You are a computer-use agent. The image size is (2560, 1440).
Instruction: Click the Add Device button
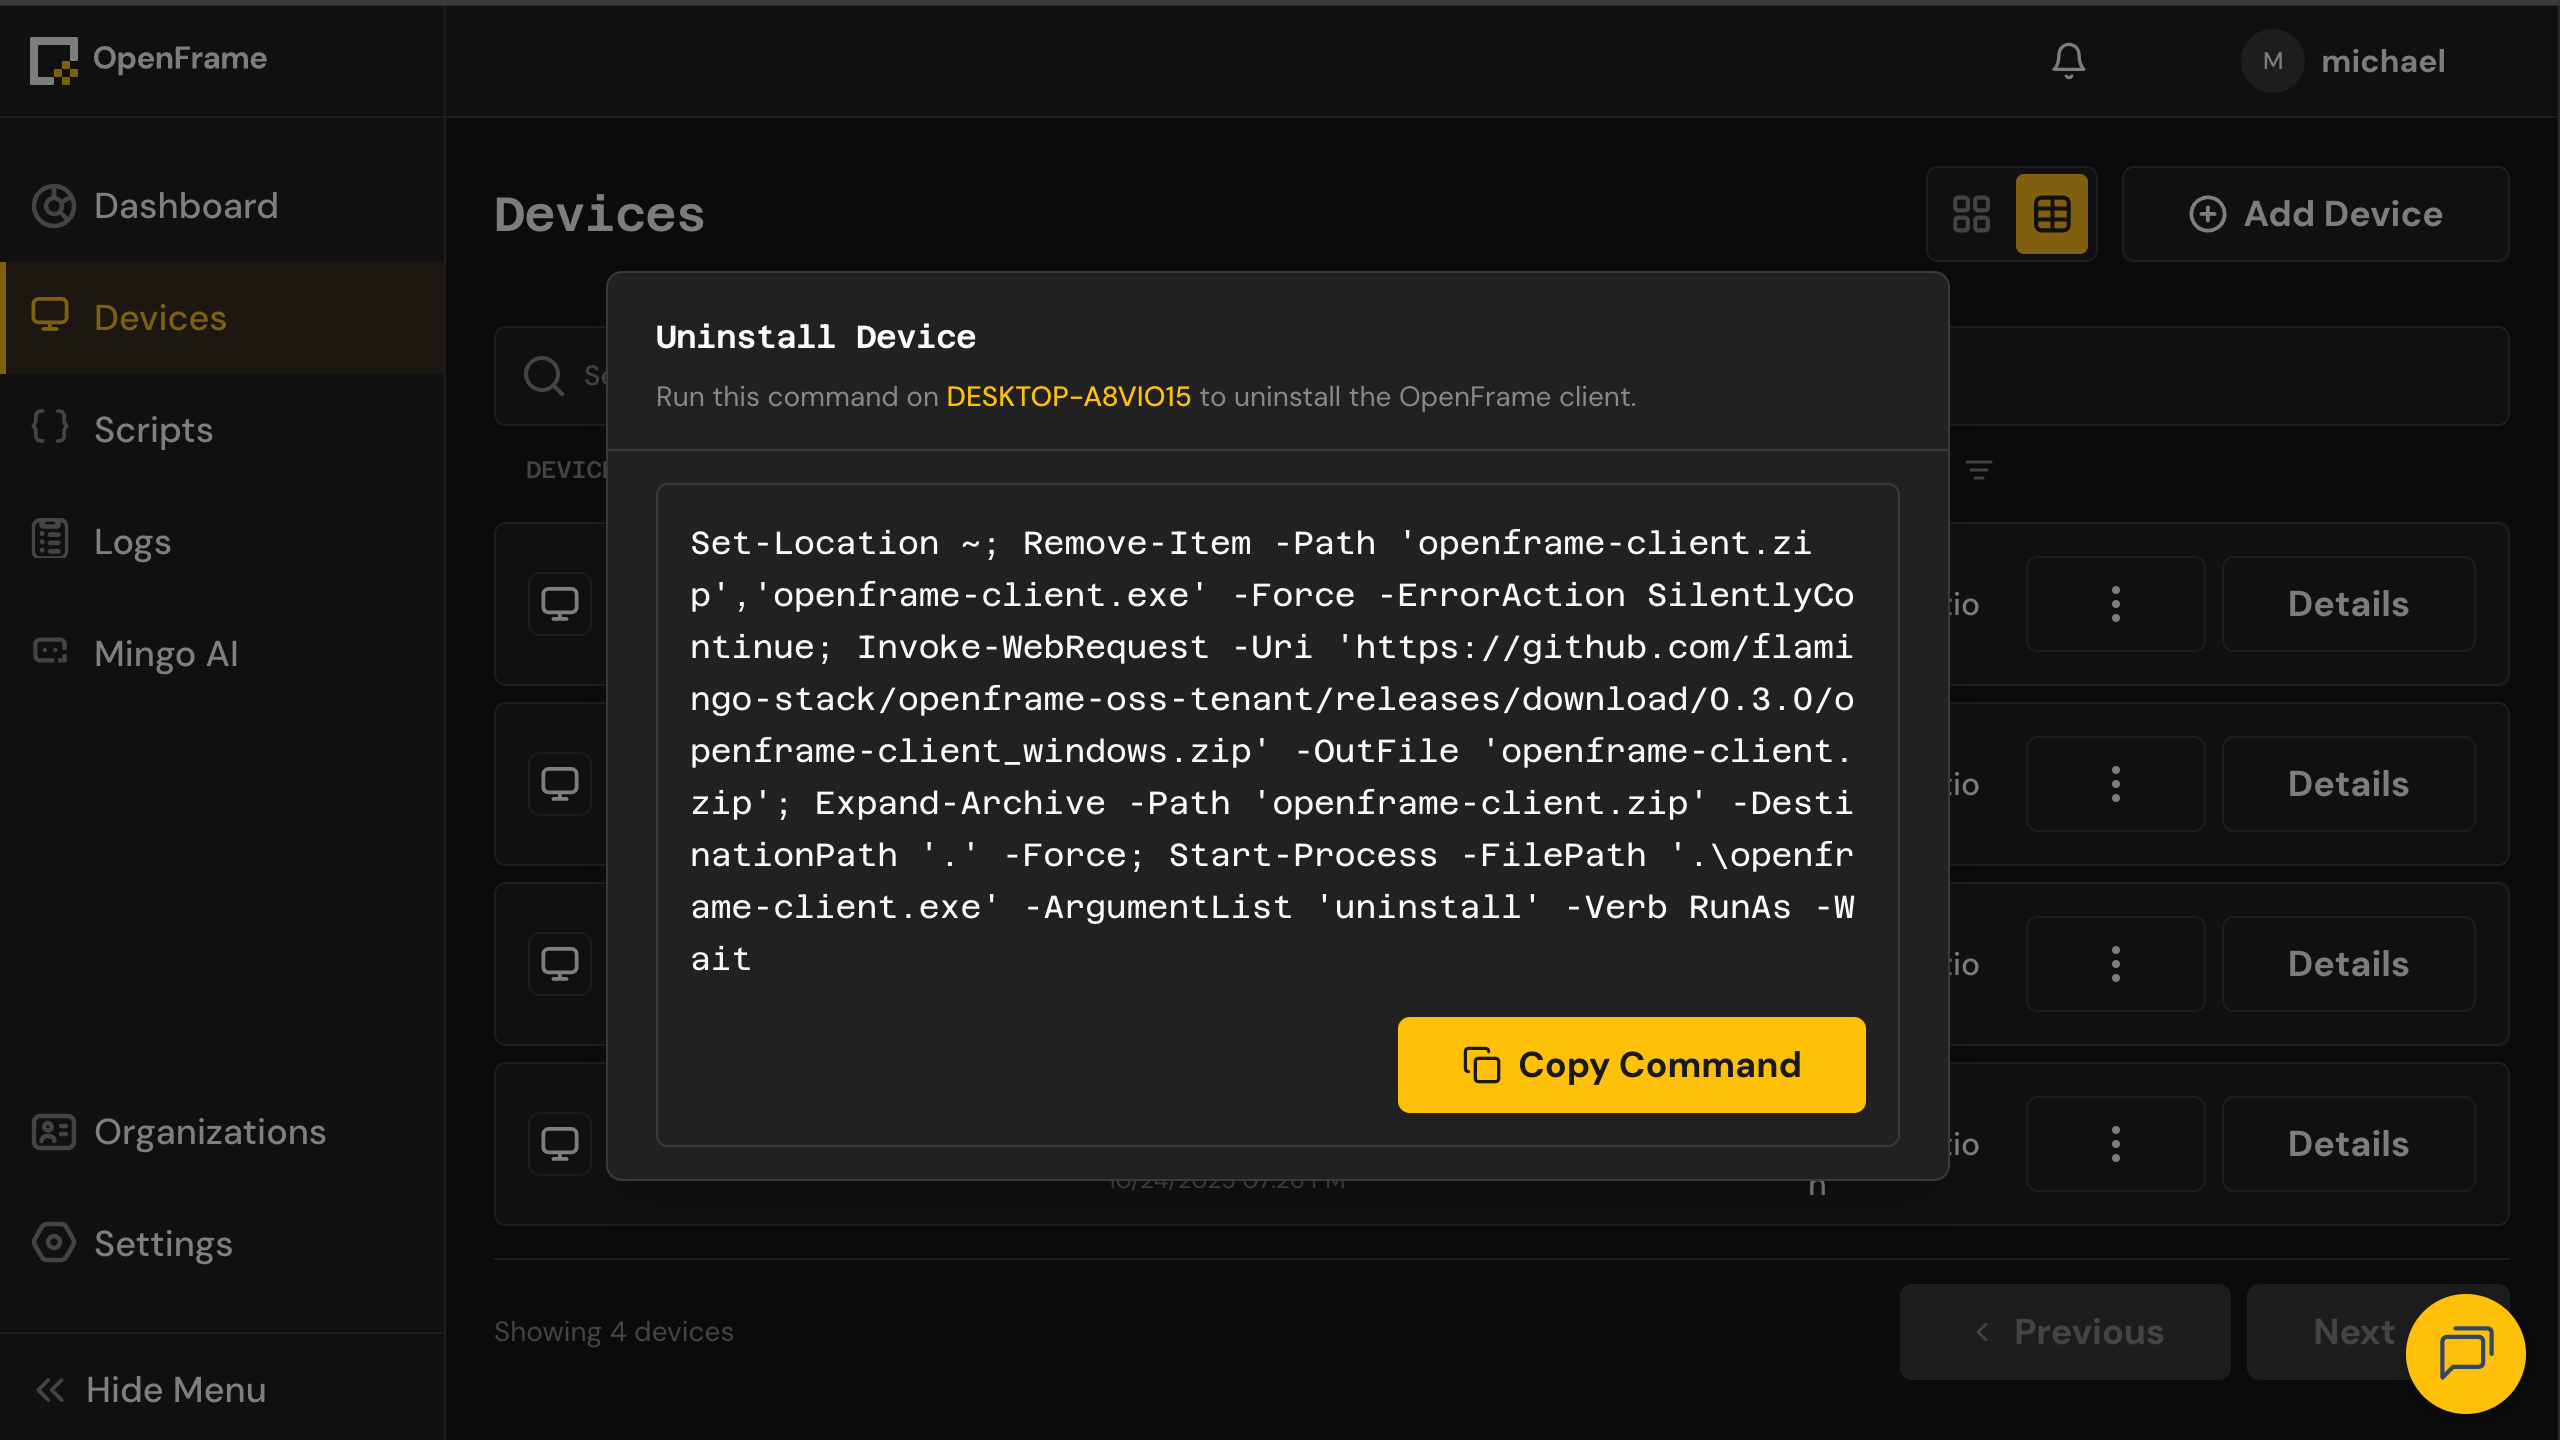[x=2315, y=214]
